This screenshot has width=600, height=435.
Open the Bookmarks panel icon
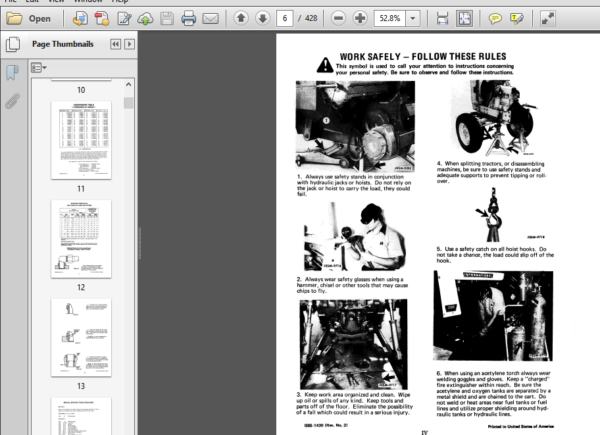tap(12, 72)
